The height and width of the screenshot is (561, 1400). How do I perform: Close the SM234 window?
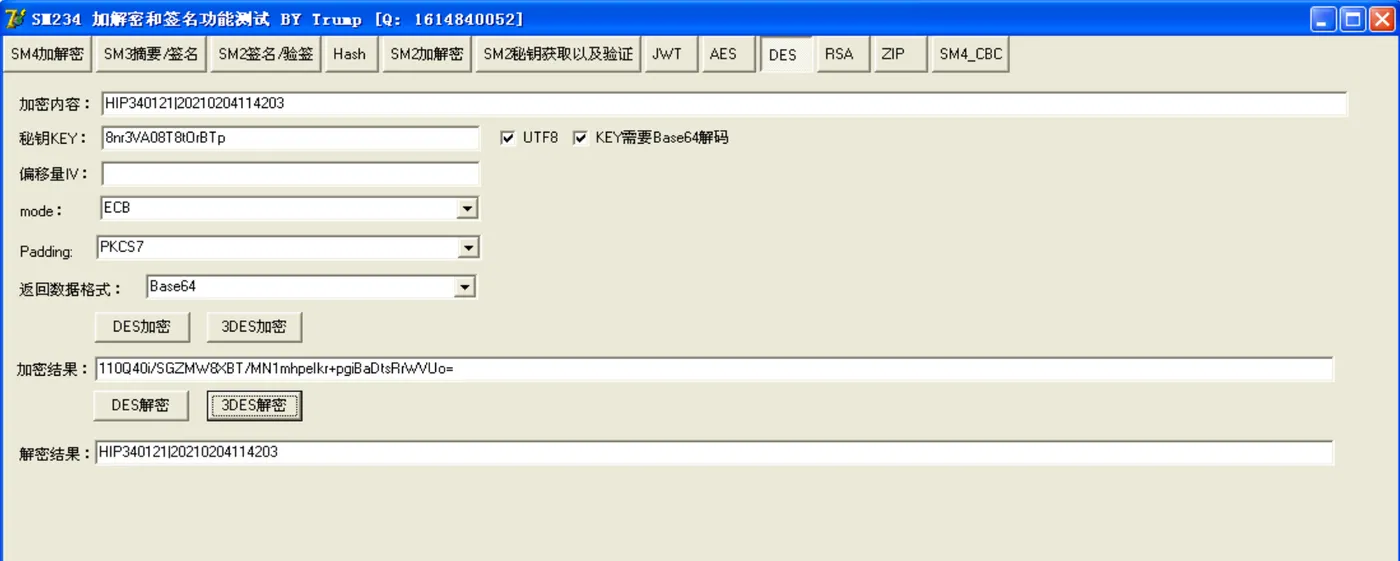click(1382, 19)
